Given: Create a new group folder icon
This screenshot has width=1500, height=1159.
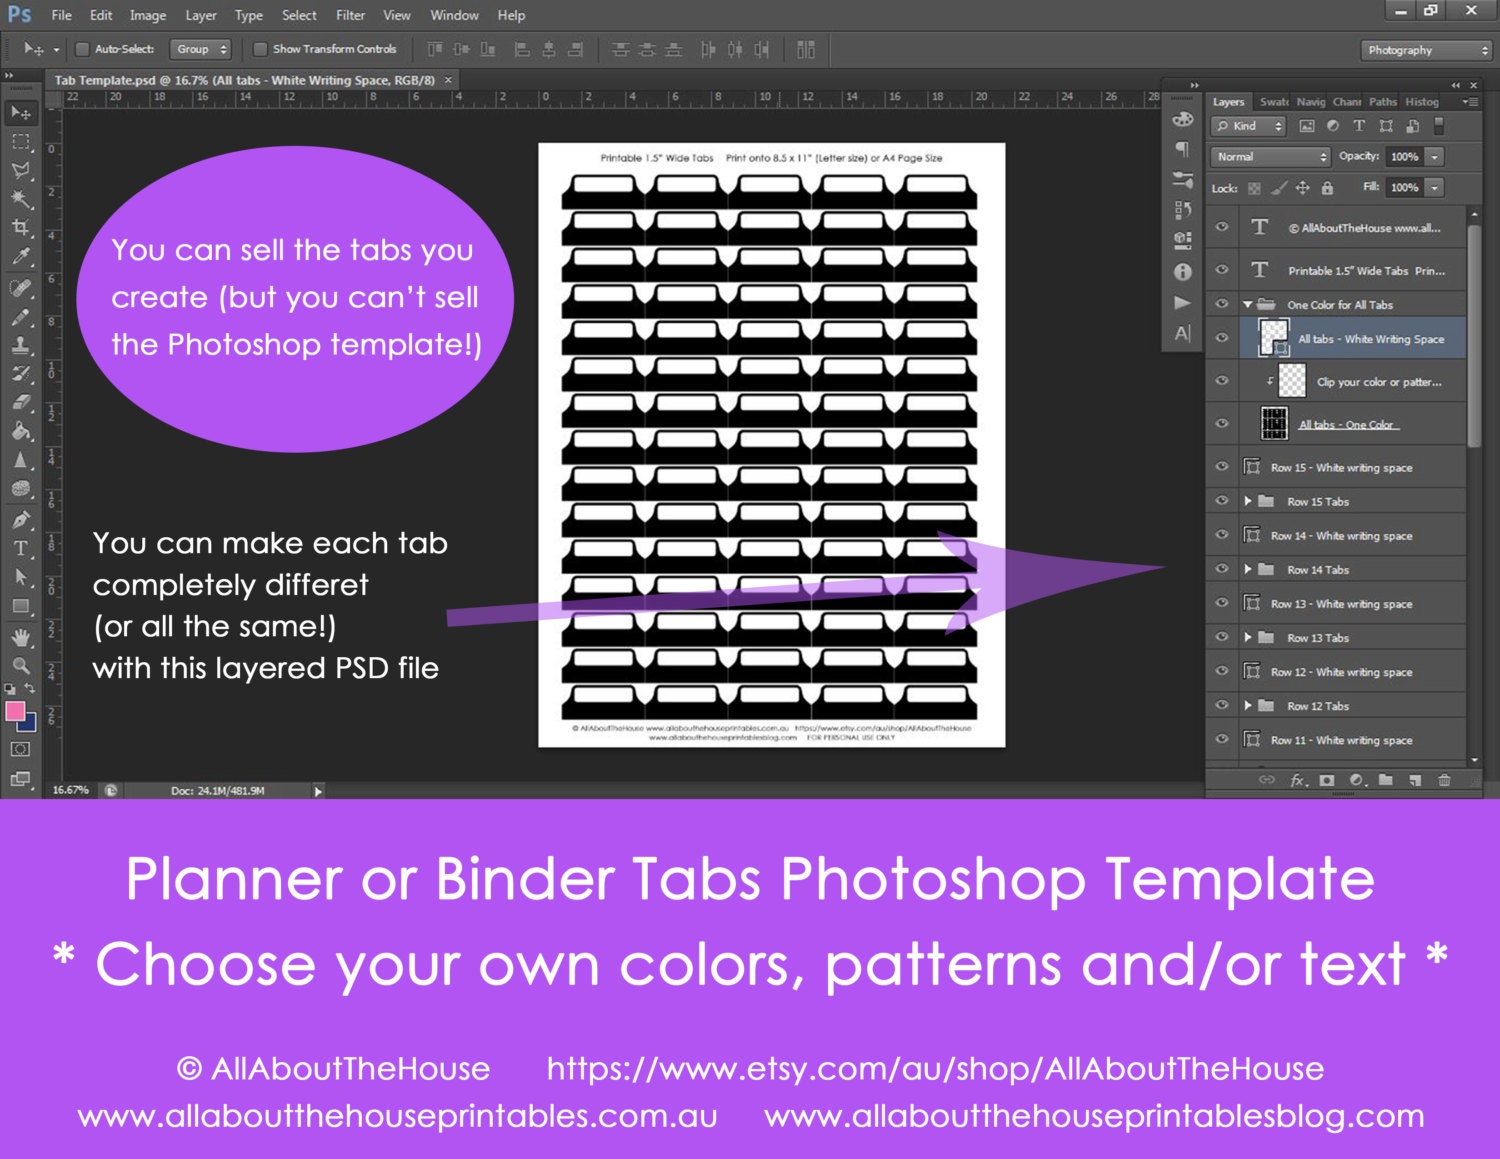Looking at the screenshot, I should [x=1386, y=780].
